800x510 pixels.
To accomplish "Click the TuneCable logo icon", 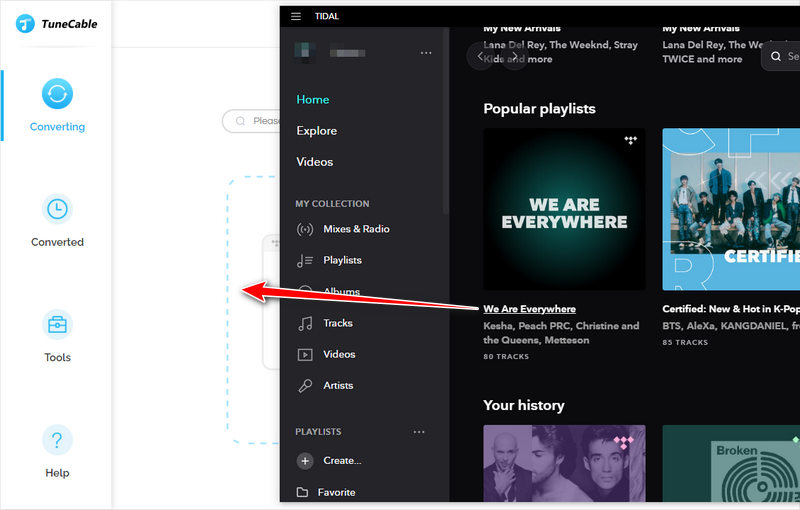I will coord(25,23).
